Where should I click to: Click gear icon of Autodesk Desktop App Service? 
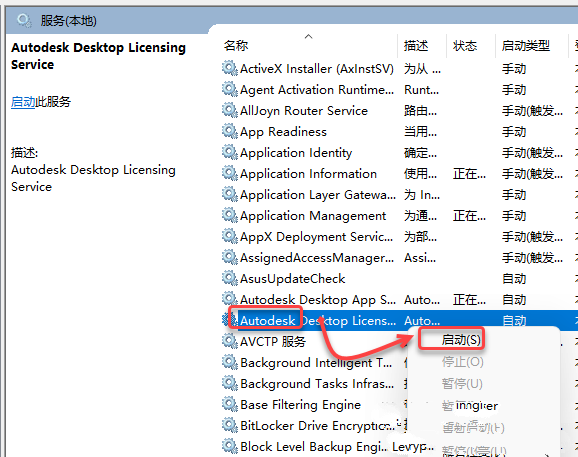tap(229, 299)
